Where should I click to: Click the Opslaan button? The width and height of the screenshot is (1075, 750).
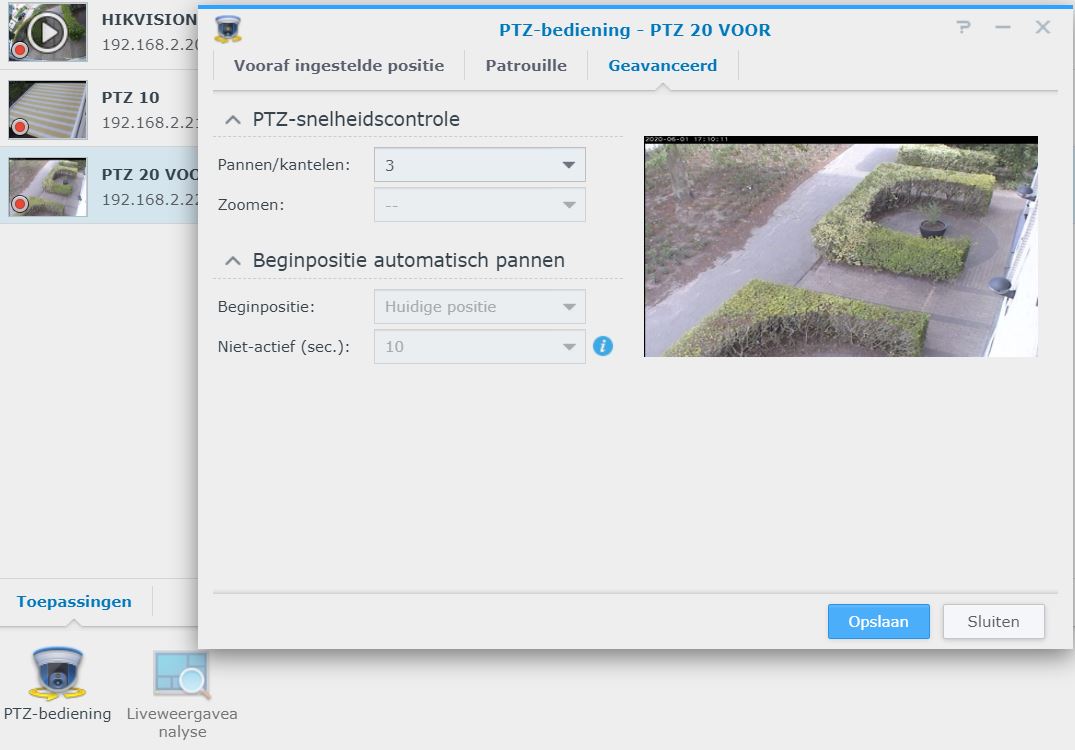pyautogui.click(x=878, y=621)
